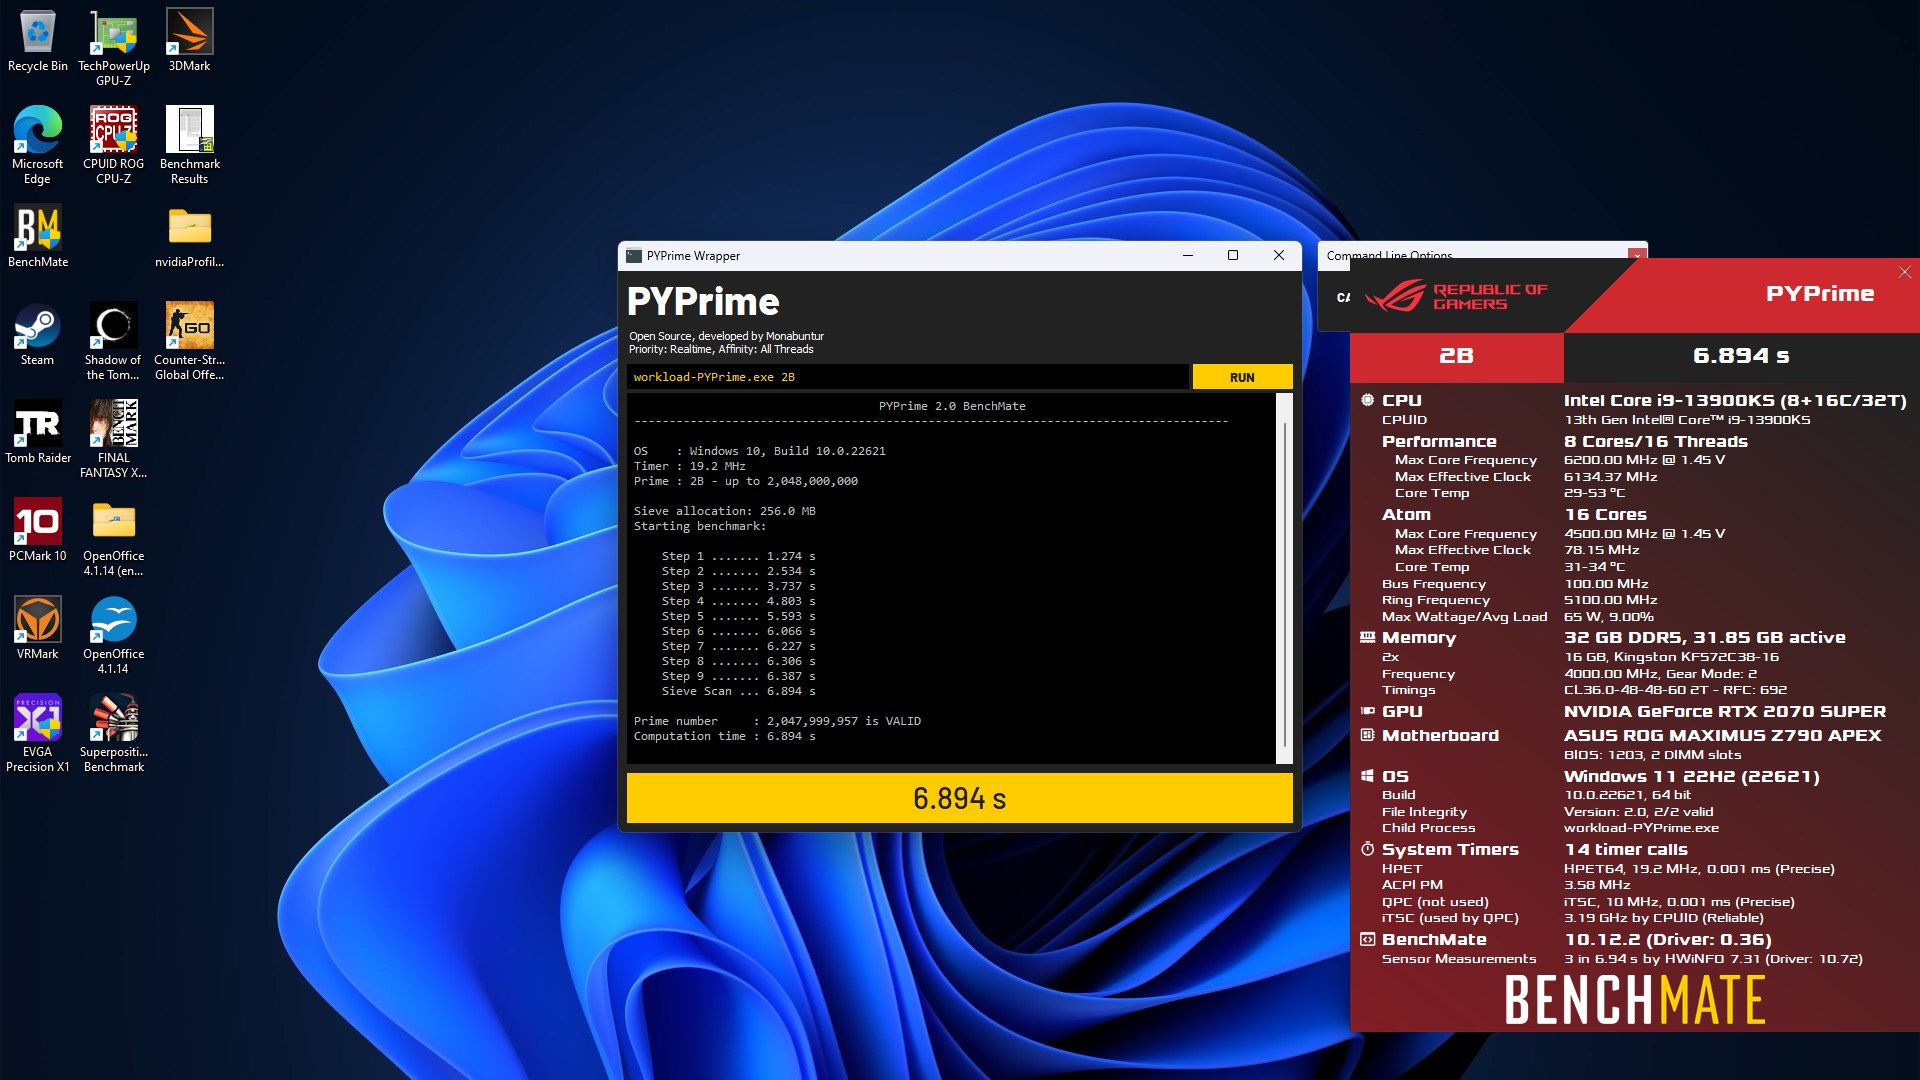The height and width of the screenshot is (1080, 1920).
Task: Open the OpenOffice 4.1.14 (en...) folder
Action: (114, 538)
